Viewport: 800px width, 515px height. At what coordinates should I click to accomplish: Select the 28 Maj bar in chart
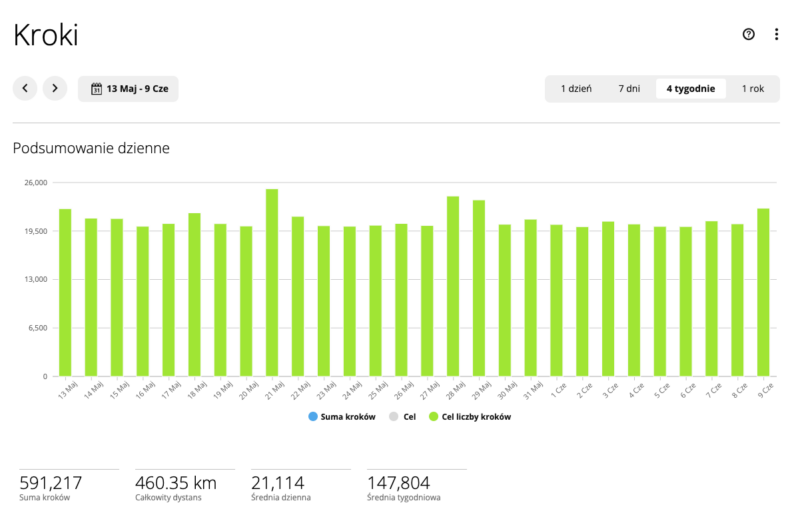pyautogui.click(x=453, y=286)
